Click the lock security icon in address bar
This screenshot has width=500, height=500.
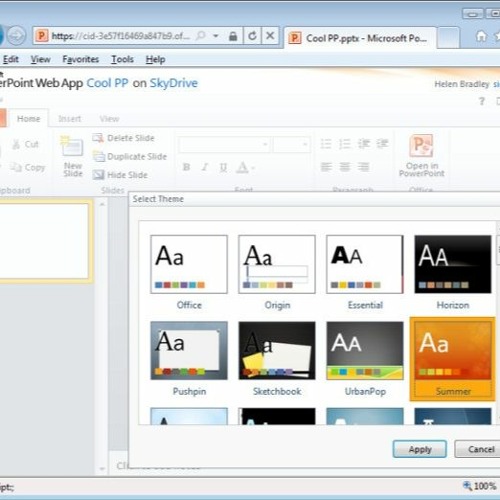[233, 36]
